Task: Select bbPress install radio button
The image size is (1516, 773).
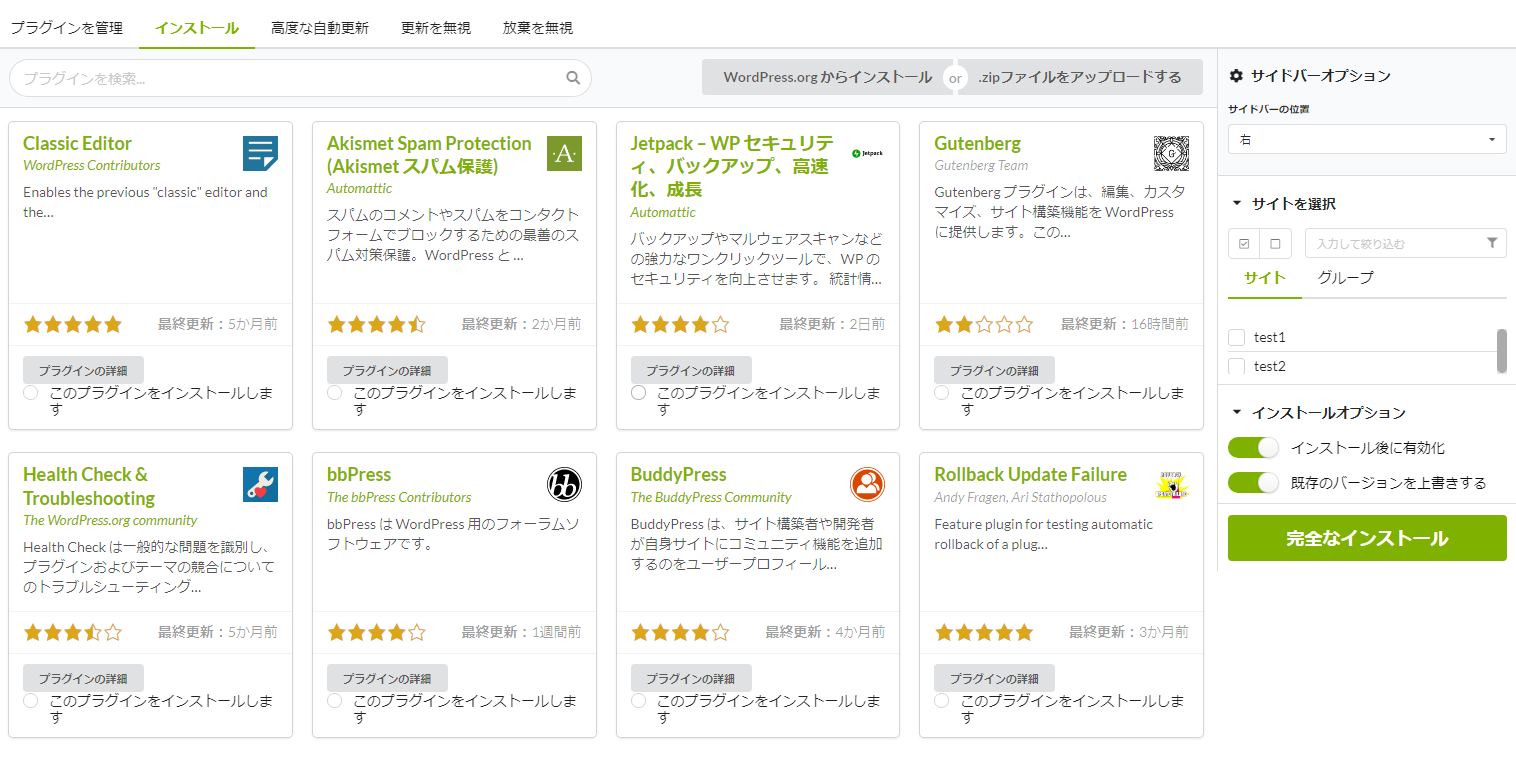Action: click(x=335, y=700)
